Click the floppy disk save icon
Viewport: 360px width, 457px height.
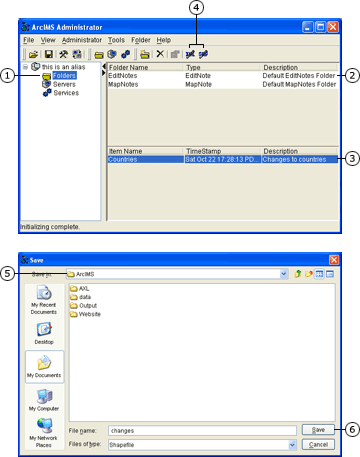pyautogui.click(x=49, y=54)
